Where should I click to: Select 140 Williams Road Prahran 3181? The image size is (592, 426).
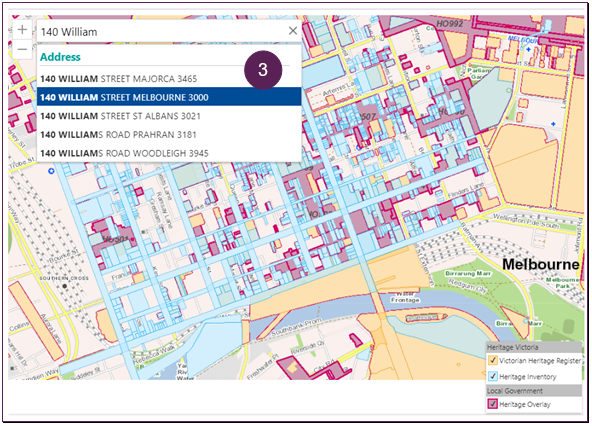tap(169, 134)
